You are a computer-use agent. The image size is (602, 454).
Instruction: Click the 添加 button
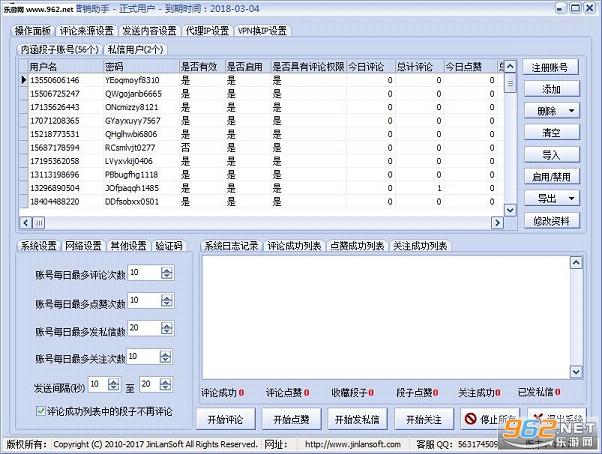[x=552, y=89]
